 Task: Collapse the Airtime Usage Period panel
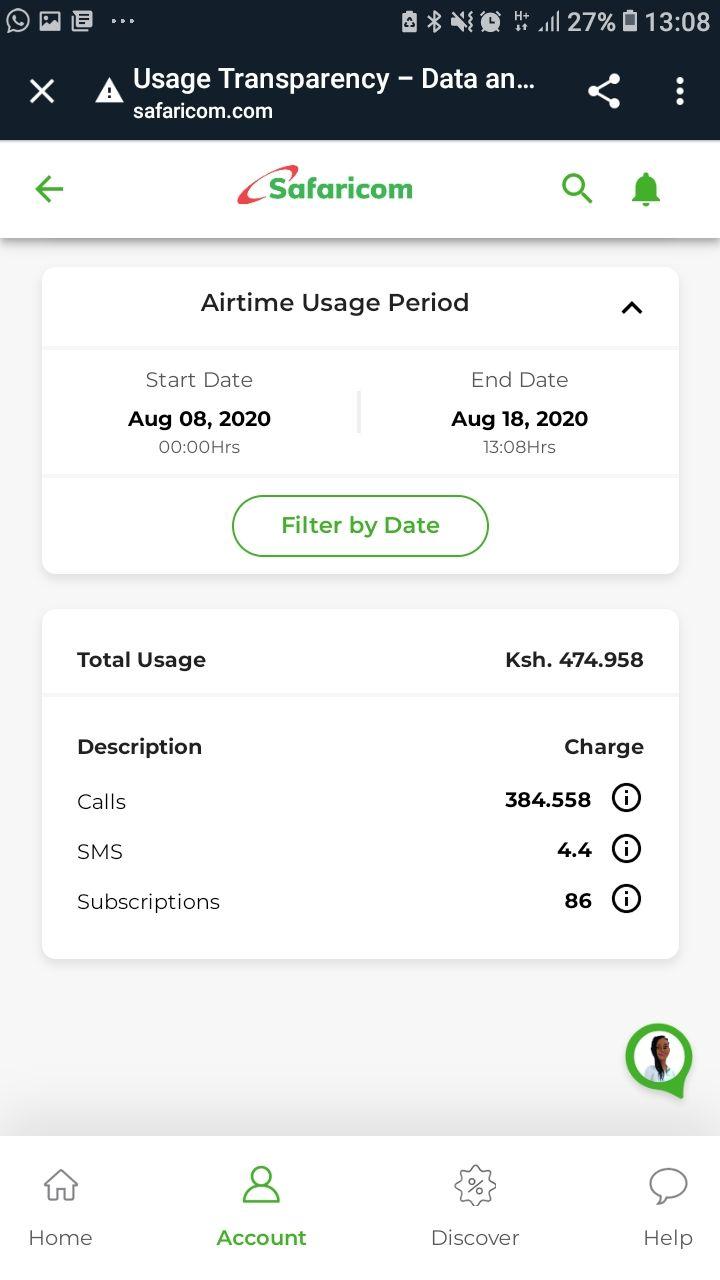(631, 308)
